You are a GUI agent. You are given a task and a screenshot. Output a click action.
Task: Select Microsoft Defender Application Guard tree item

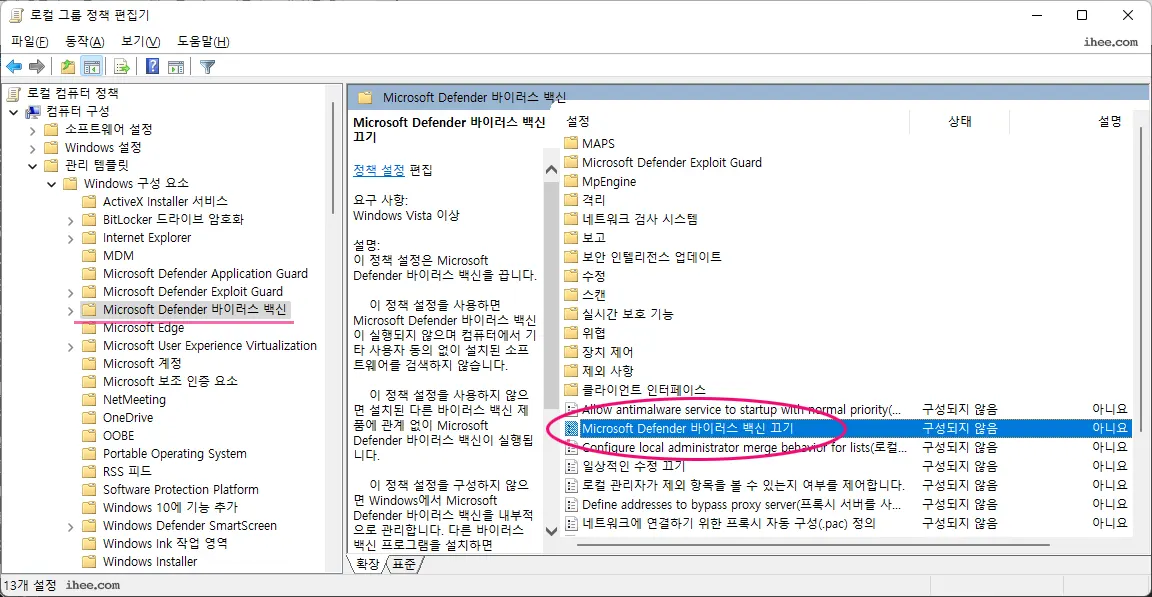[x=205, y=274]
